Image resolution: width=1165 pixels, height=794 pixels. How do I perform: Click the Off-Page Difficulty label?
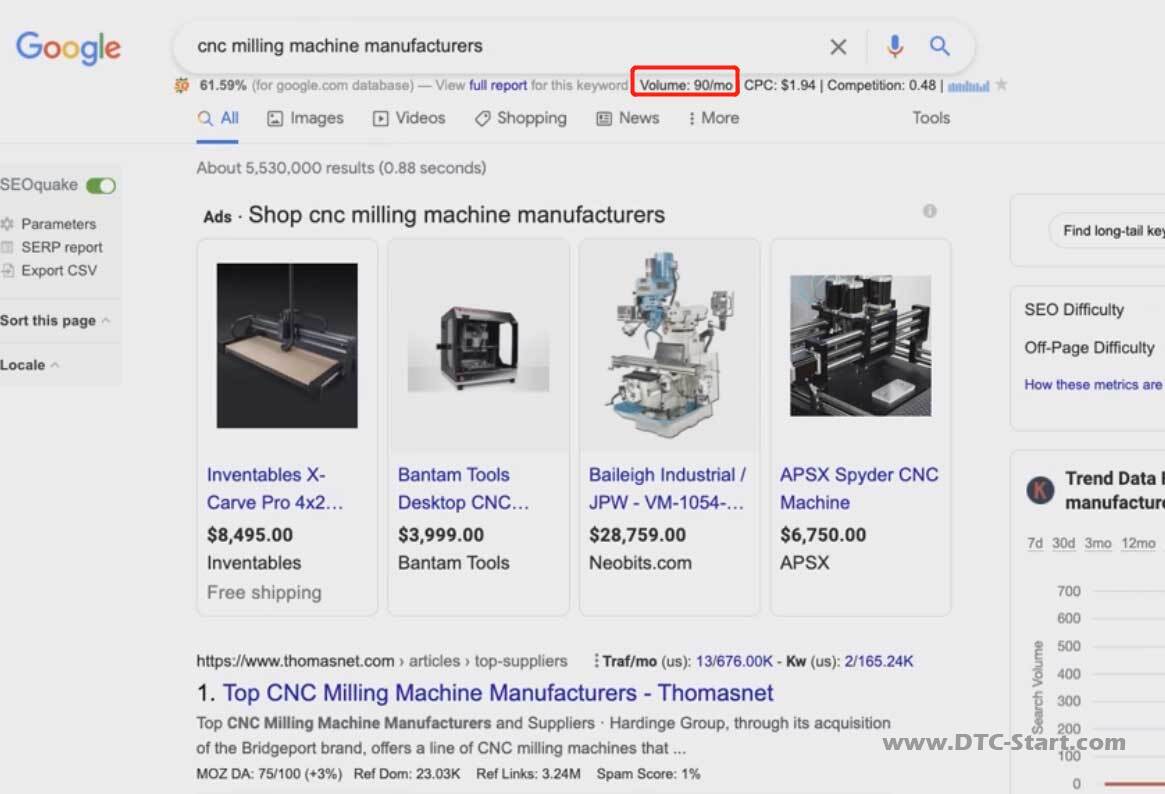pyautogui.click(x=1089, y=348)
